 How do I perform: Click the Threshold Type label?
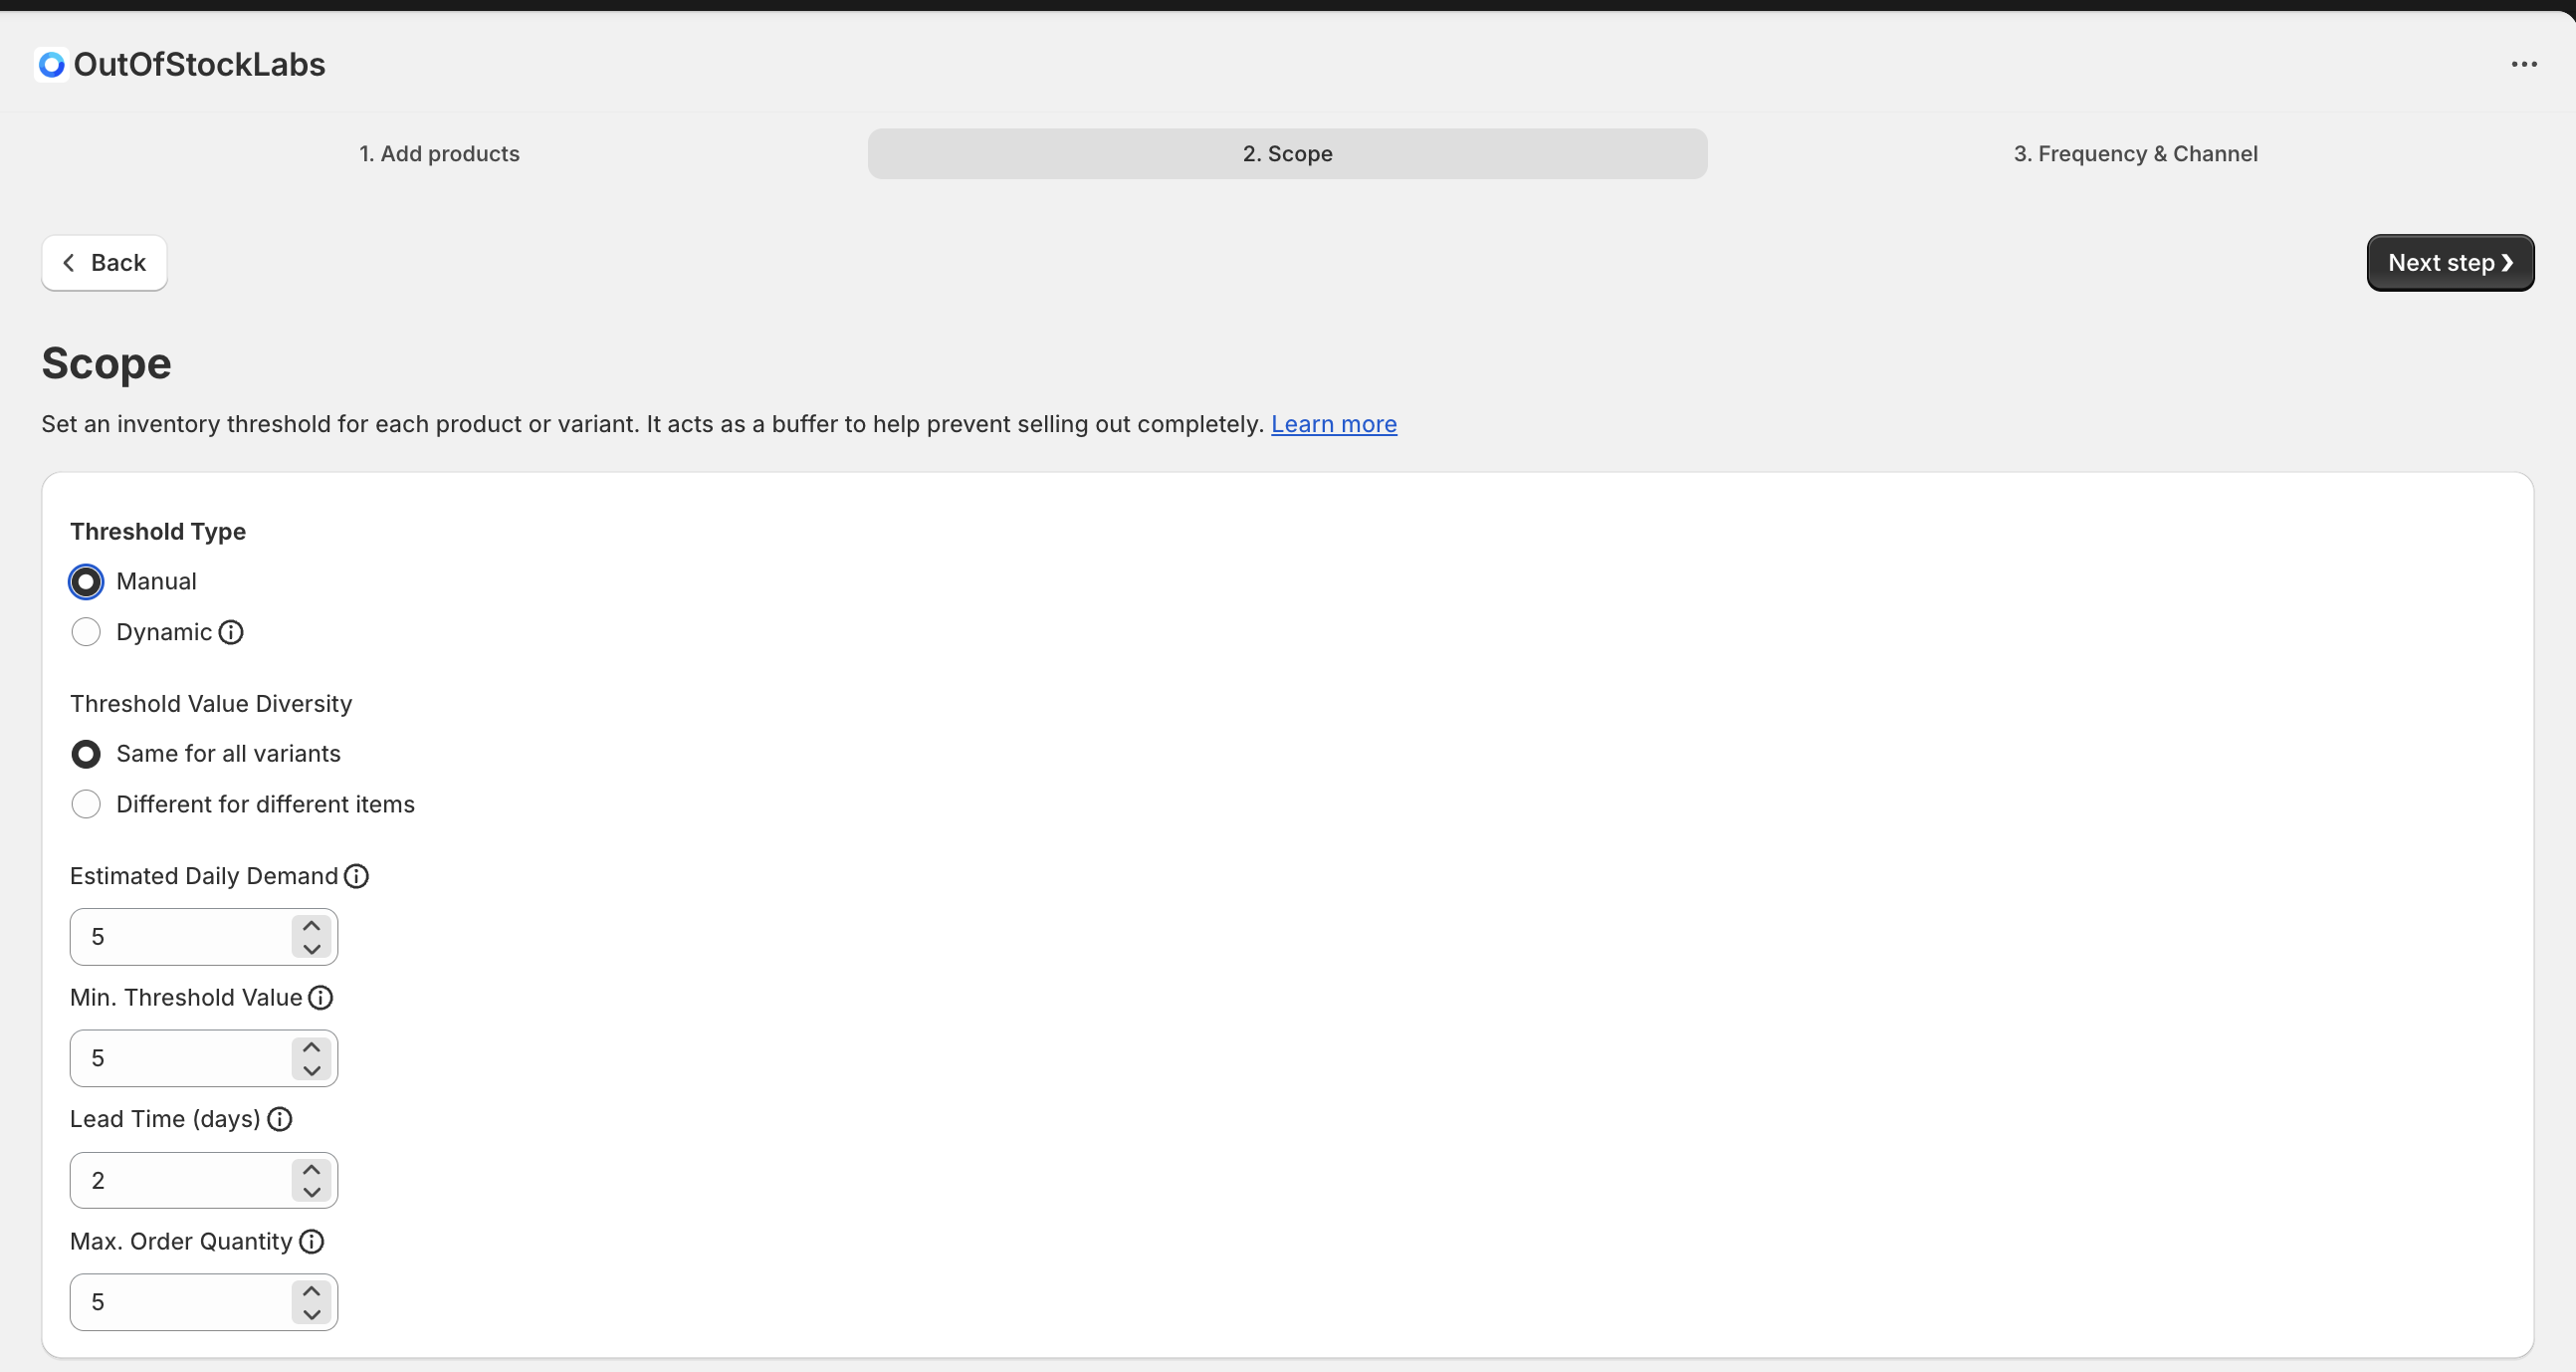pyautogui.click(x=158, y=531)
